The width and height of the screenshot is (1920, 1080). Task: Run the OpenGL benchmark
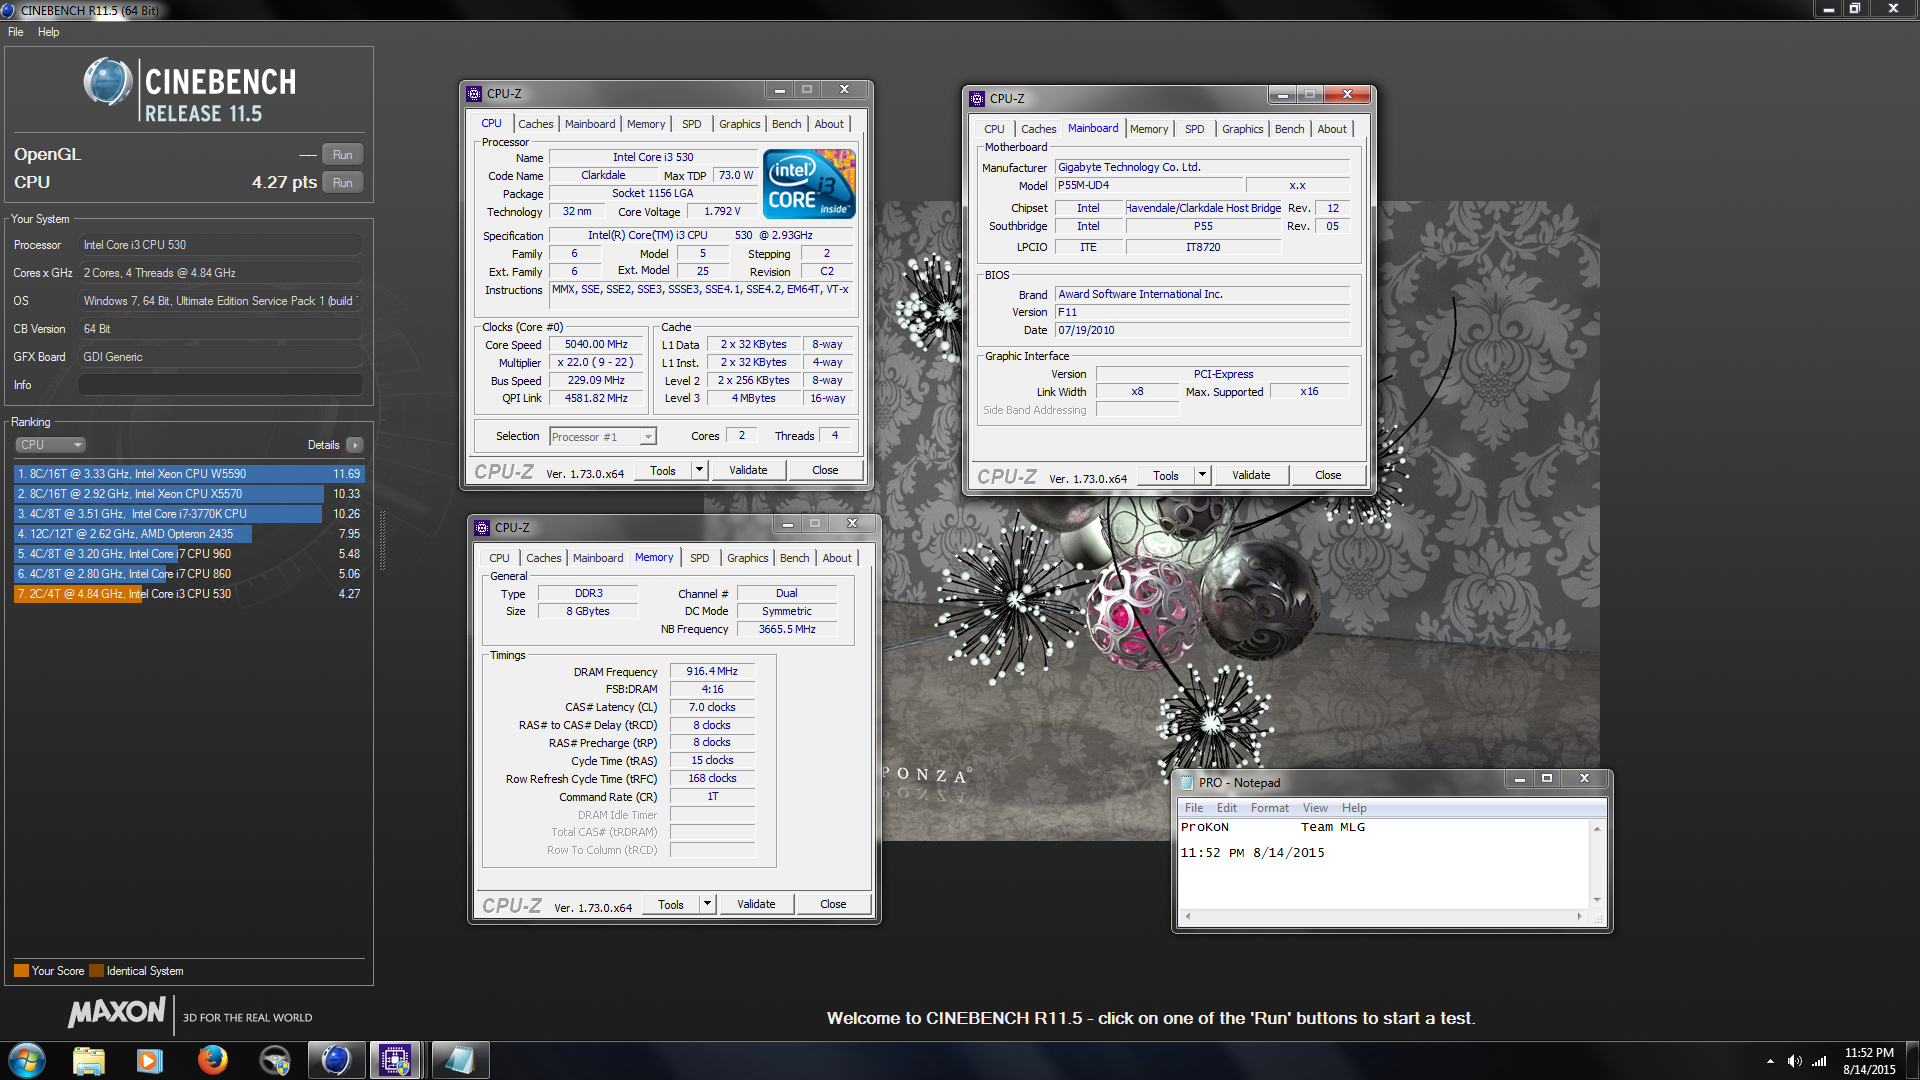tap(343, 155)
